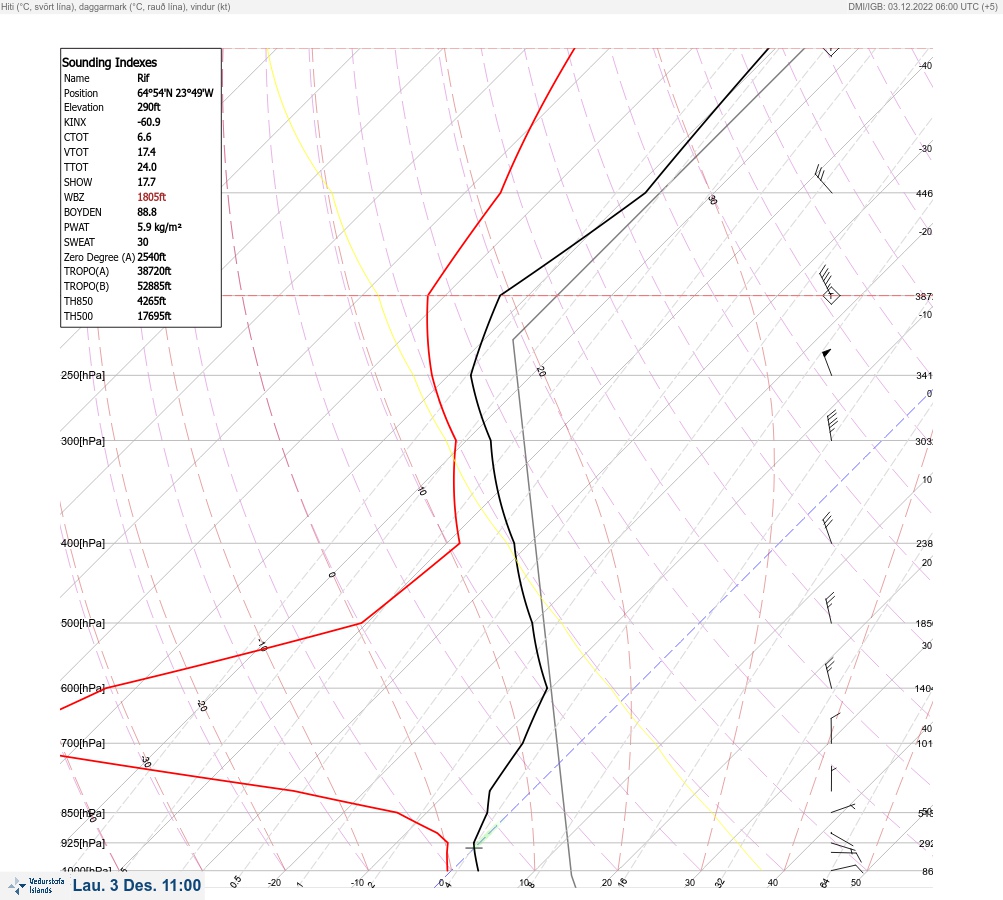Click the TROPO(A) value 38720ft

154,271
